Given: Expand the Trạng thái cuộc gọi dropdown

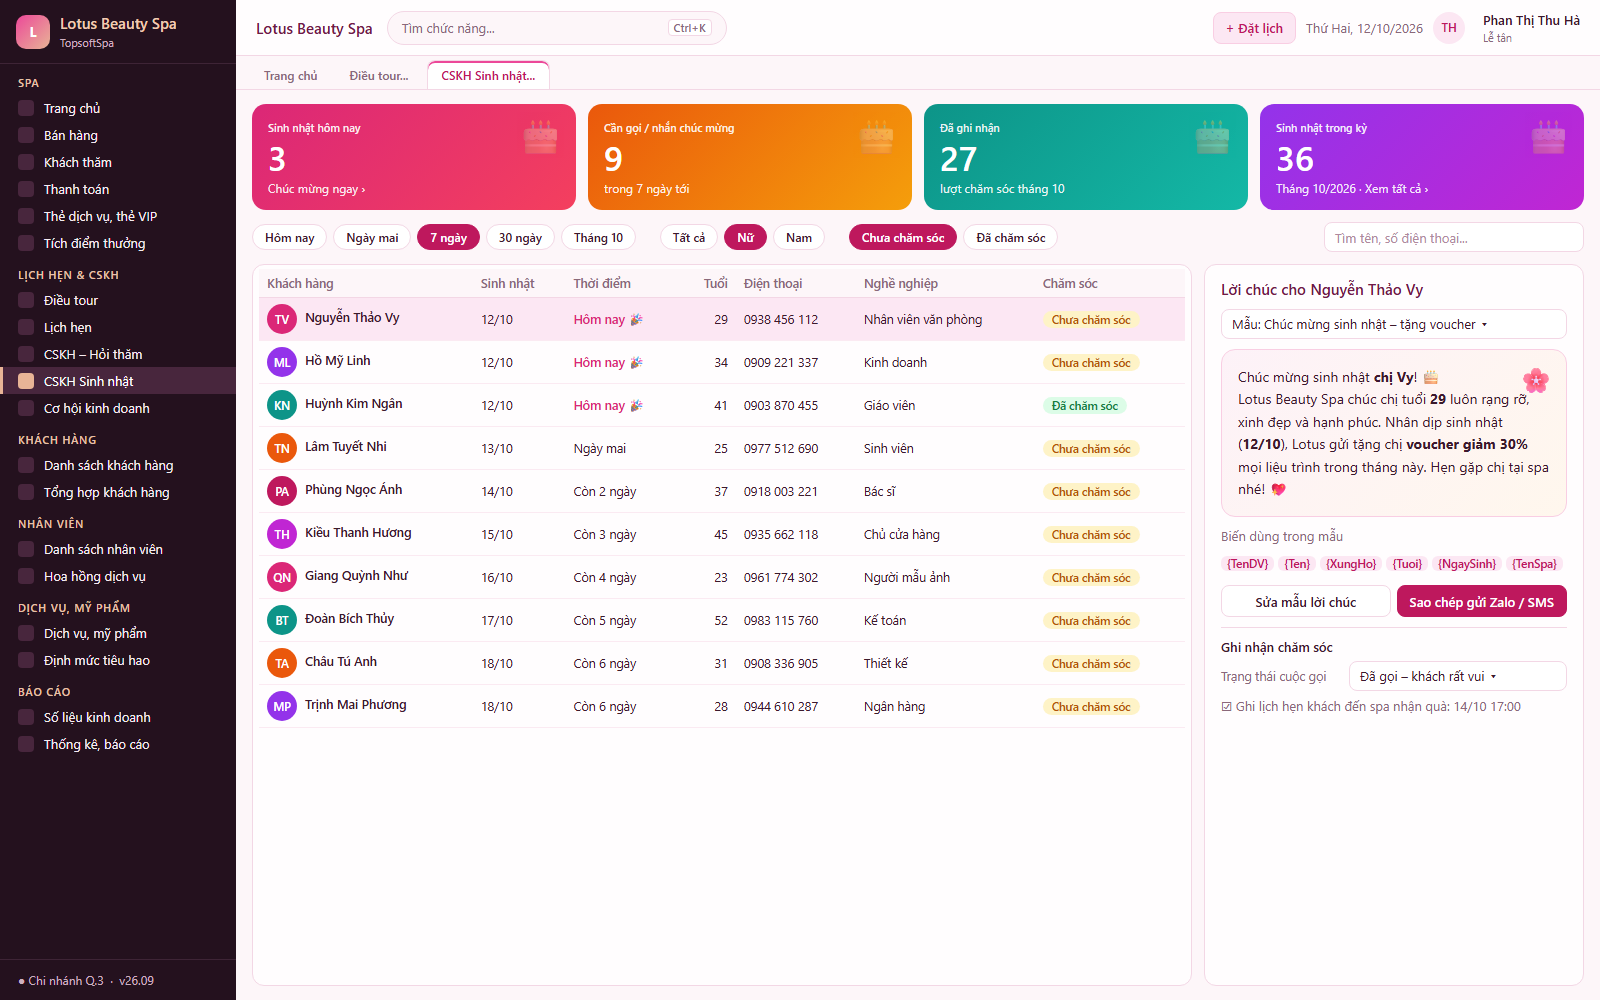Looking at the screenshot, I should click(x=1457, y=676).
